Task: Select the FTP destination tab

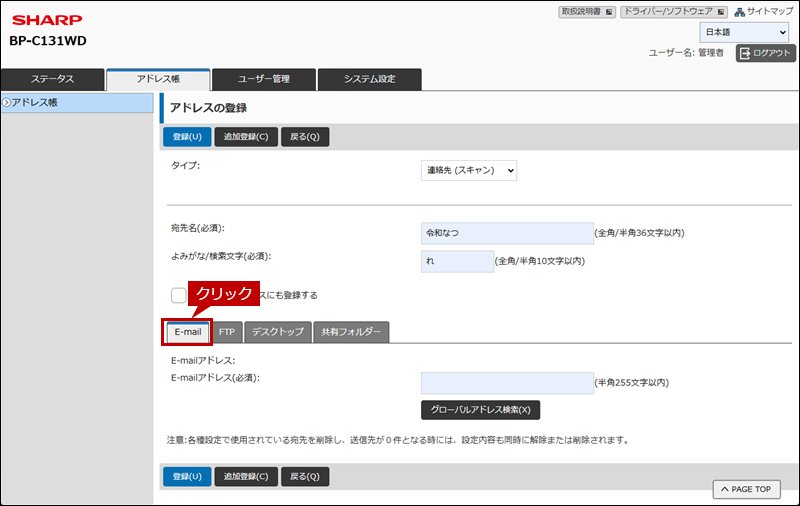Action: [x=226, y=332]
